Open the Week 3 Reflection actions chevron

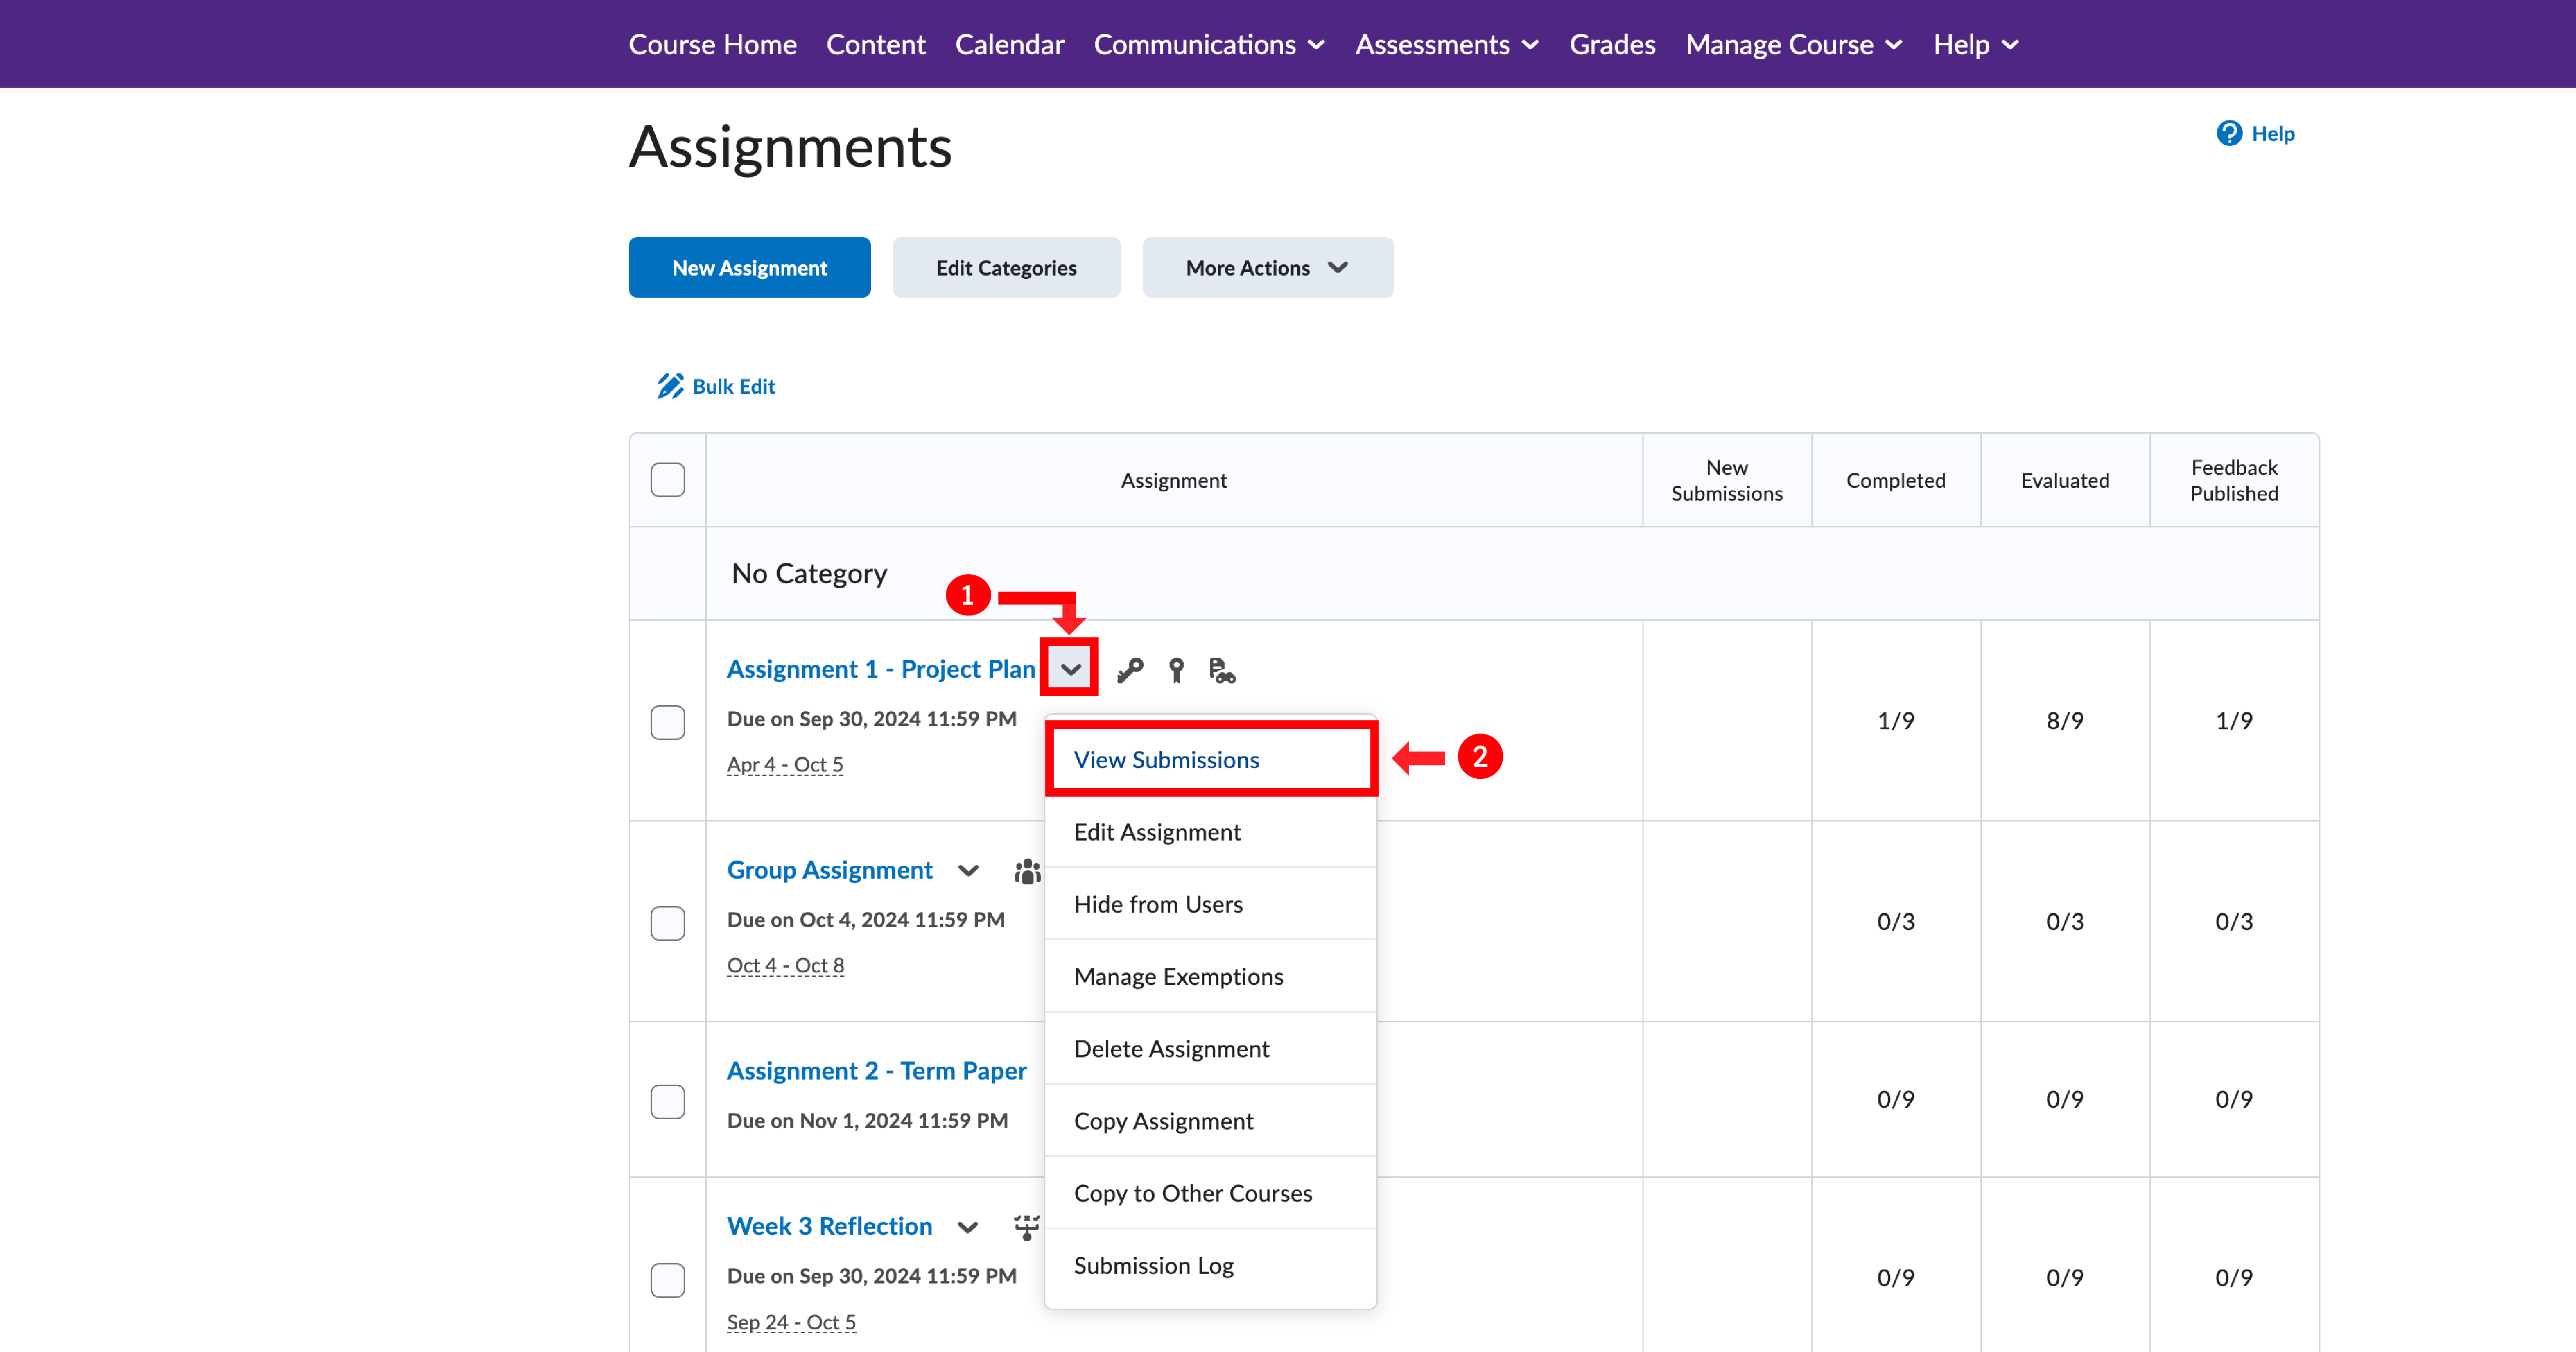pos(968,1227)
